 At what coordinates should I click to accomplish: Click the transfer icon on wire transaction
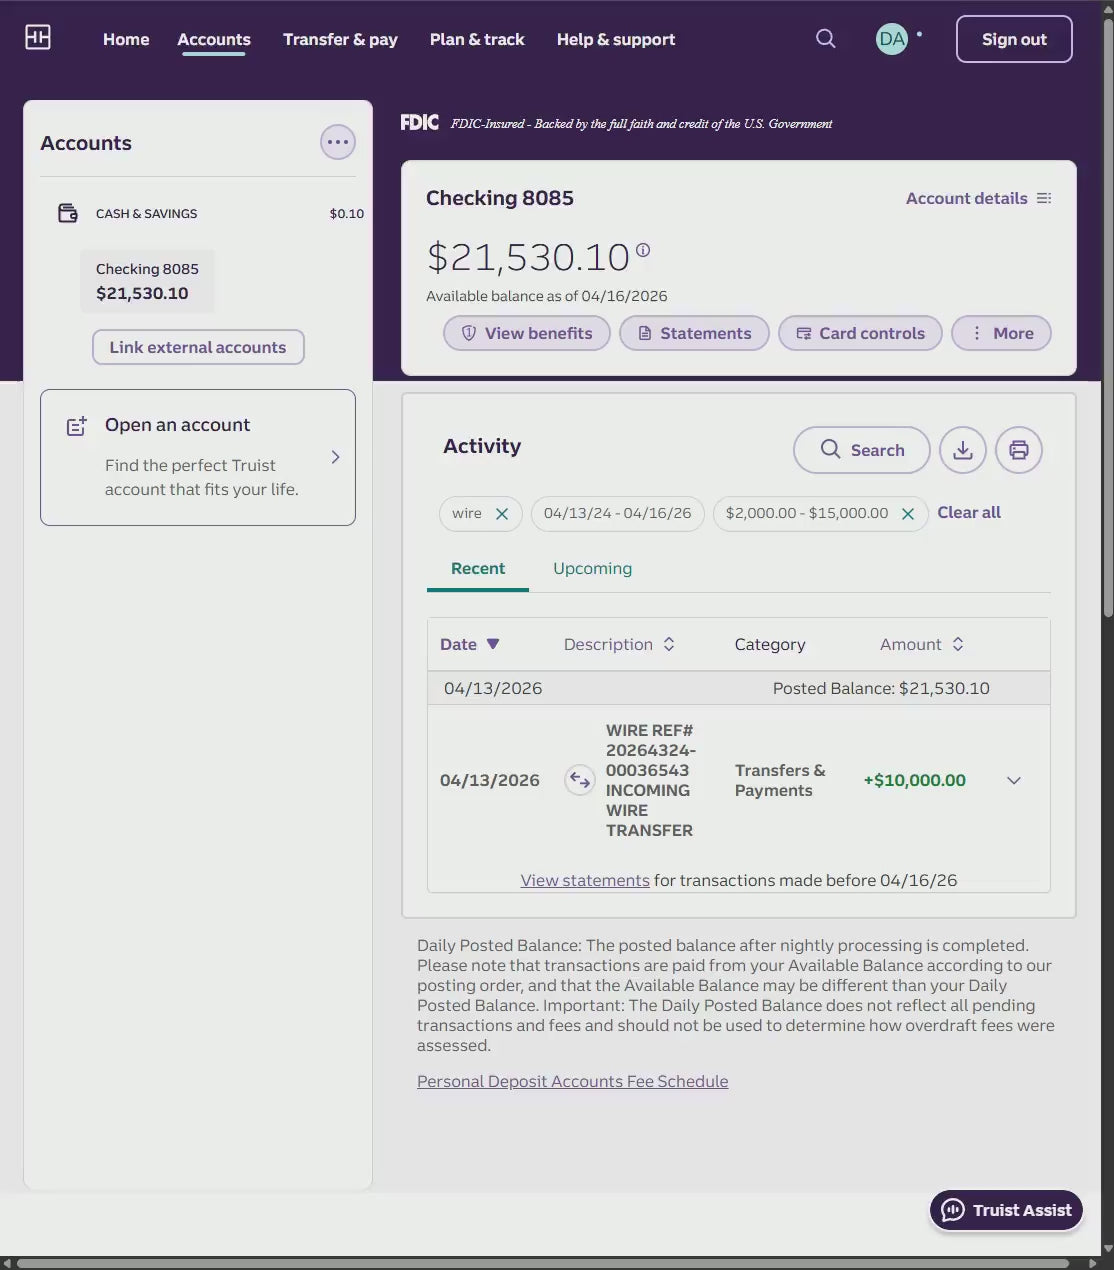pos(580,780)
